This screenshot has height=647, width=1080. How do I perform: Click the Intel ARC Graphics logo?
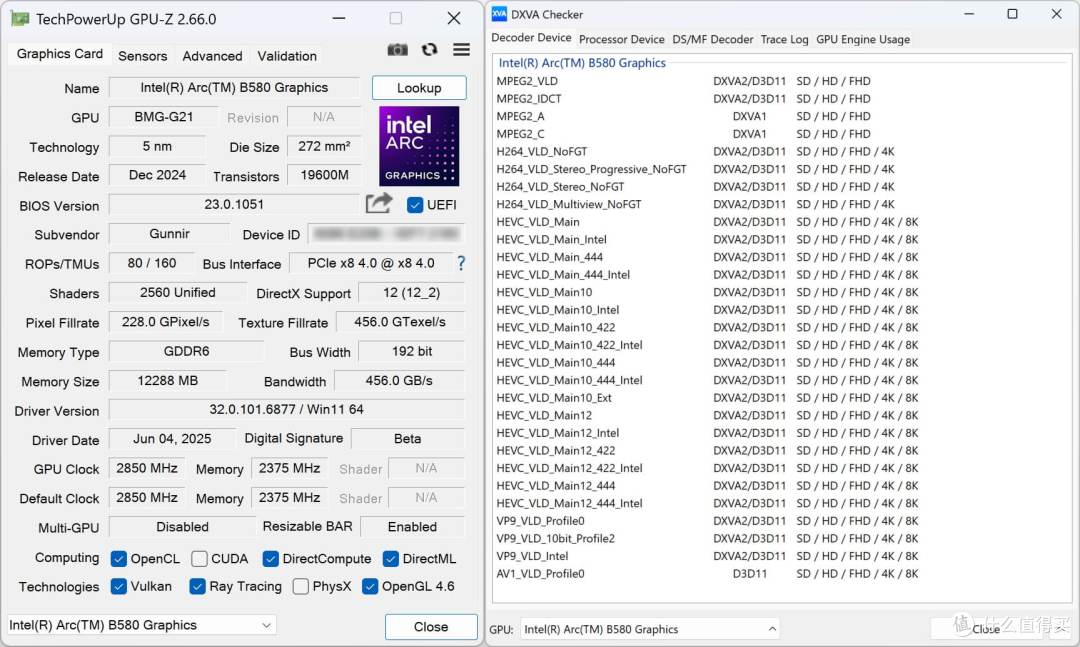pos(419,146)
